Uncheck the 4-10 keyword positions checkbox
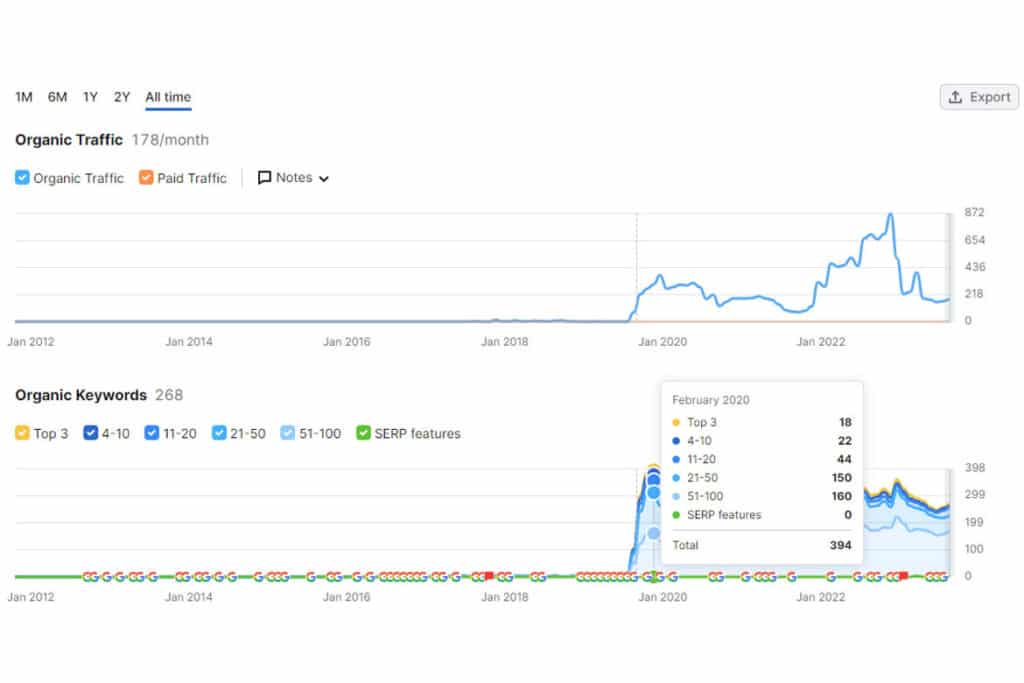Image resolution: width=1024 pixels, height=683 pixels. 91,433
